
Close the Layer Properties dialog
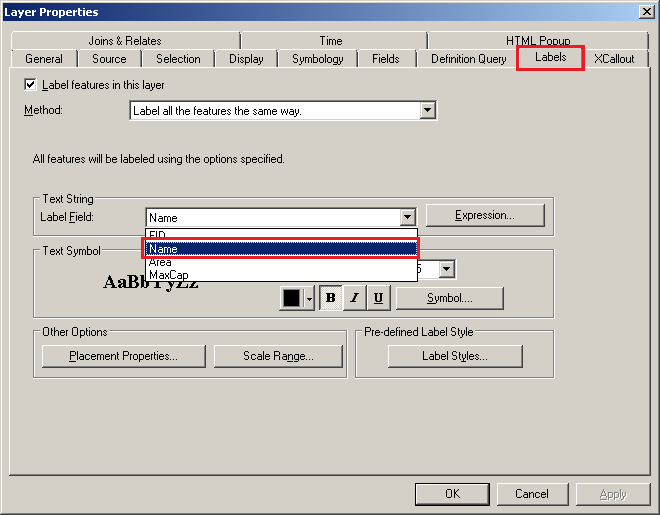coord(646,11)
